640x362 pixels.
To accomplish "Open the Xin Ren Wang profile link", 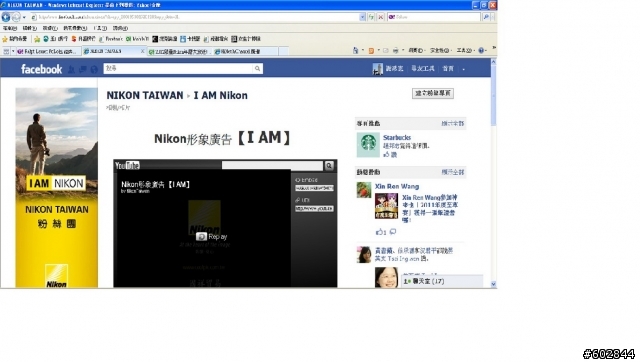I will [397, 187].
